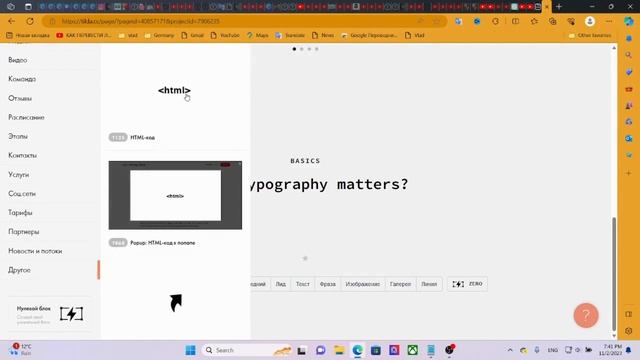This screenshot has height=360, width=640.
Task: Open the YouTube bookmark
Action: 225,36
